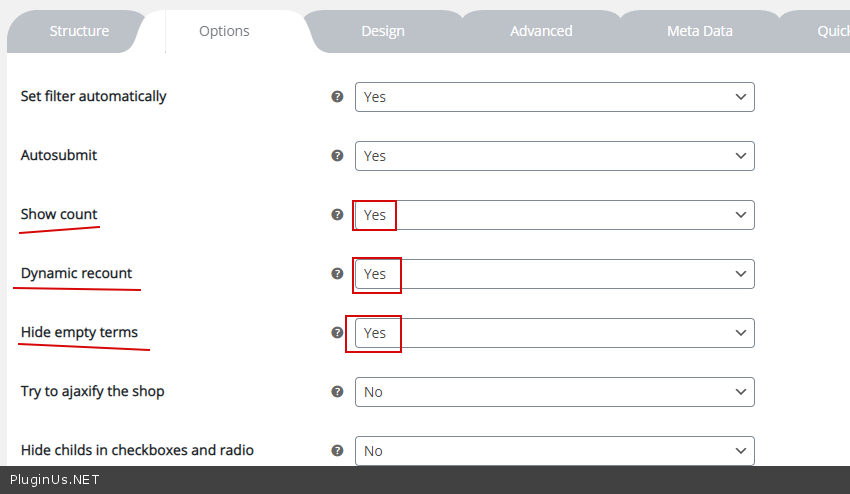Open the Design tab
The width and height of the screenshot is (850, 494).
tap(383, 31)
